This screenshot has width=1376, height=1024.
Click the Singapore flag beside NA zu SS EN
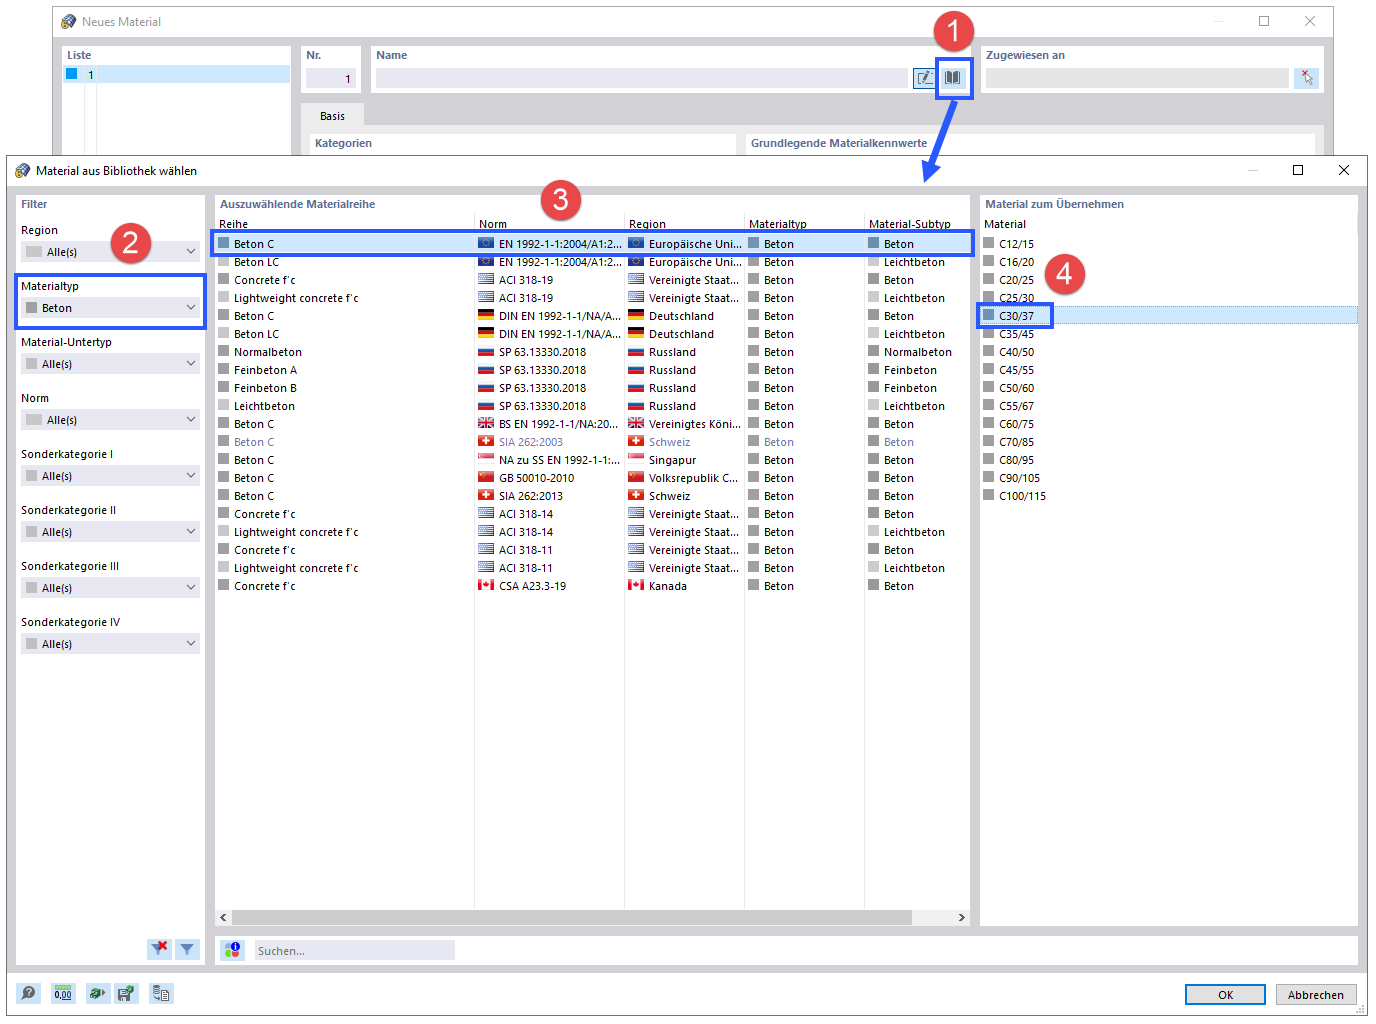click(486, 459)
